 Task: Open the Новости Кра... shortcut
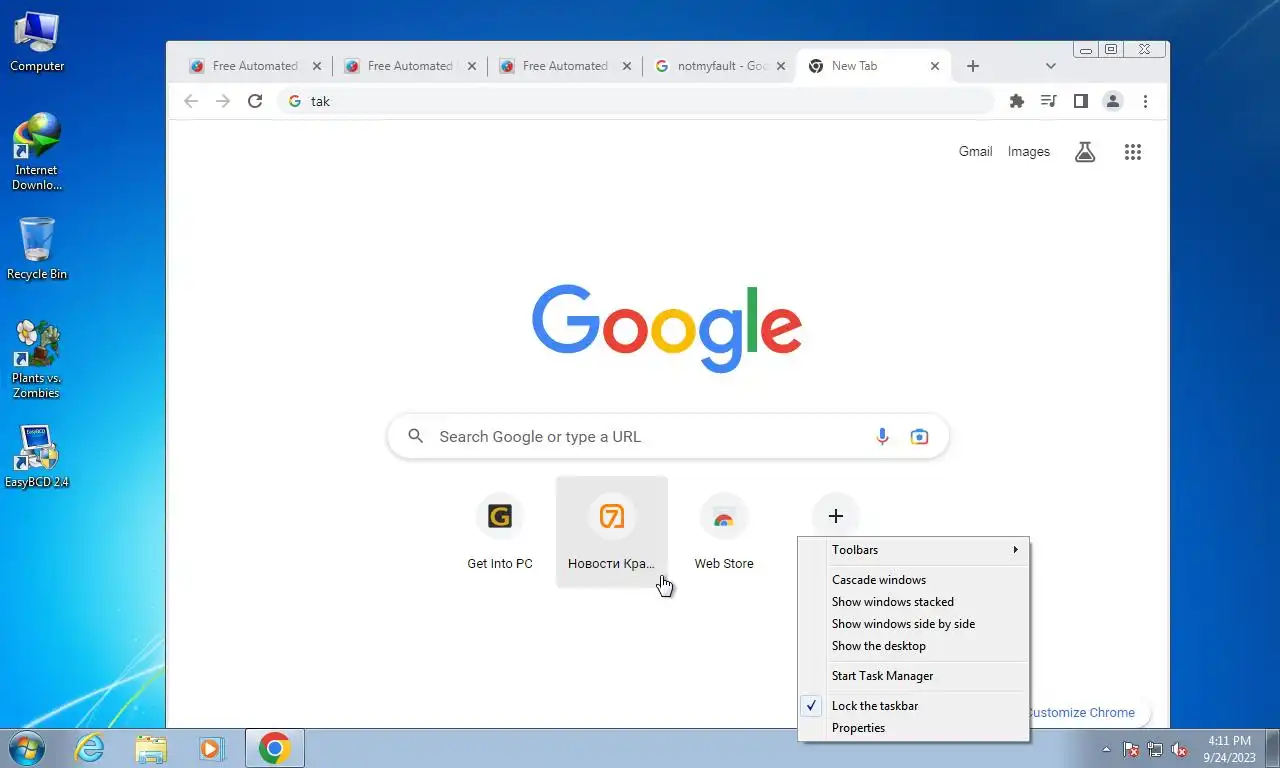coord(612,532)
